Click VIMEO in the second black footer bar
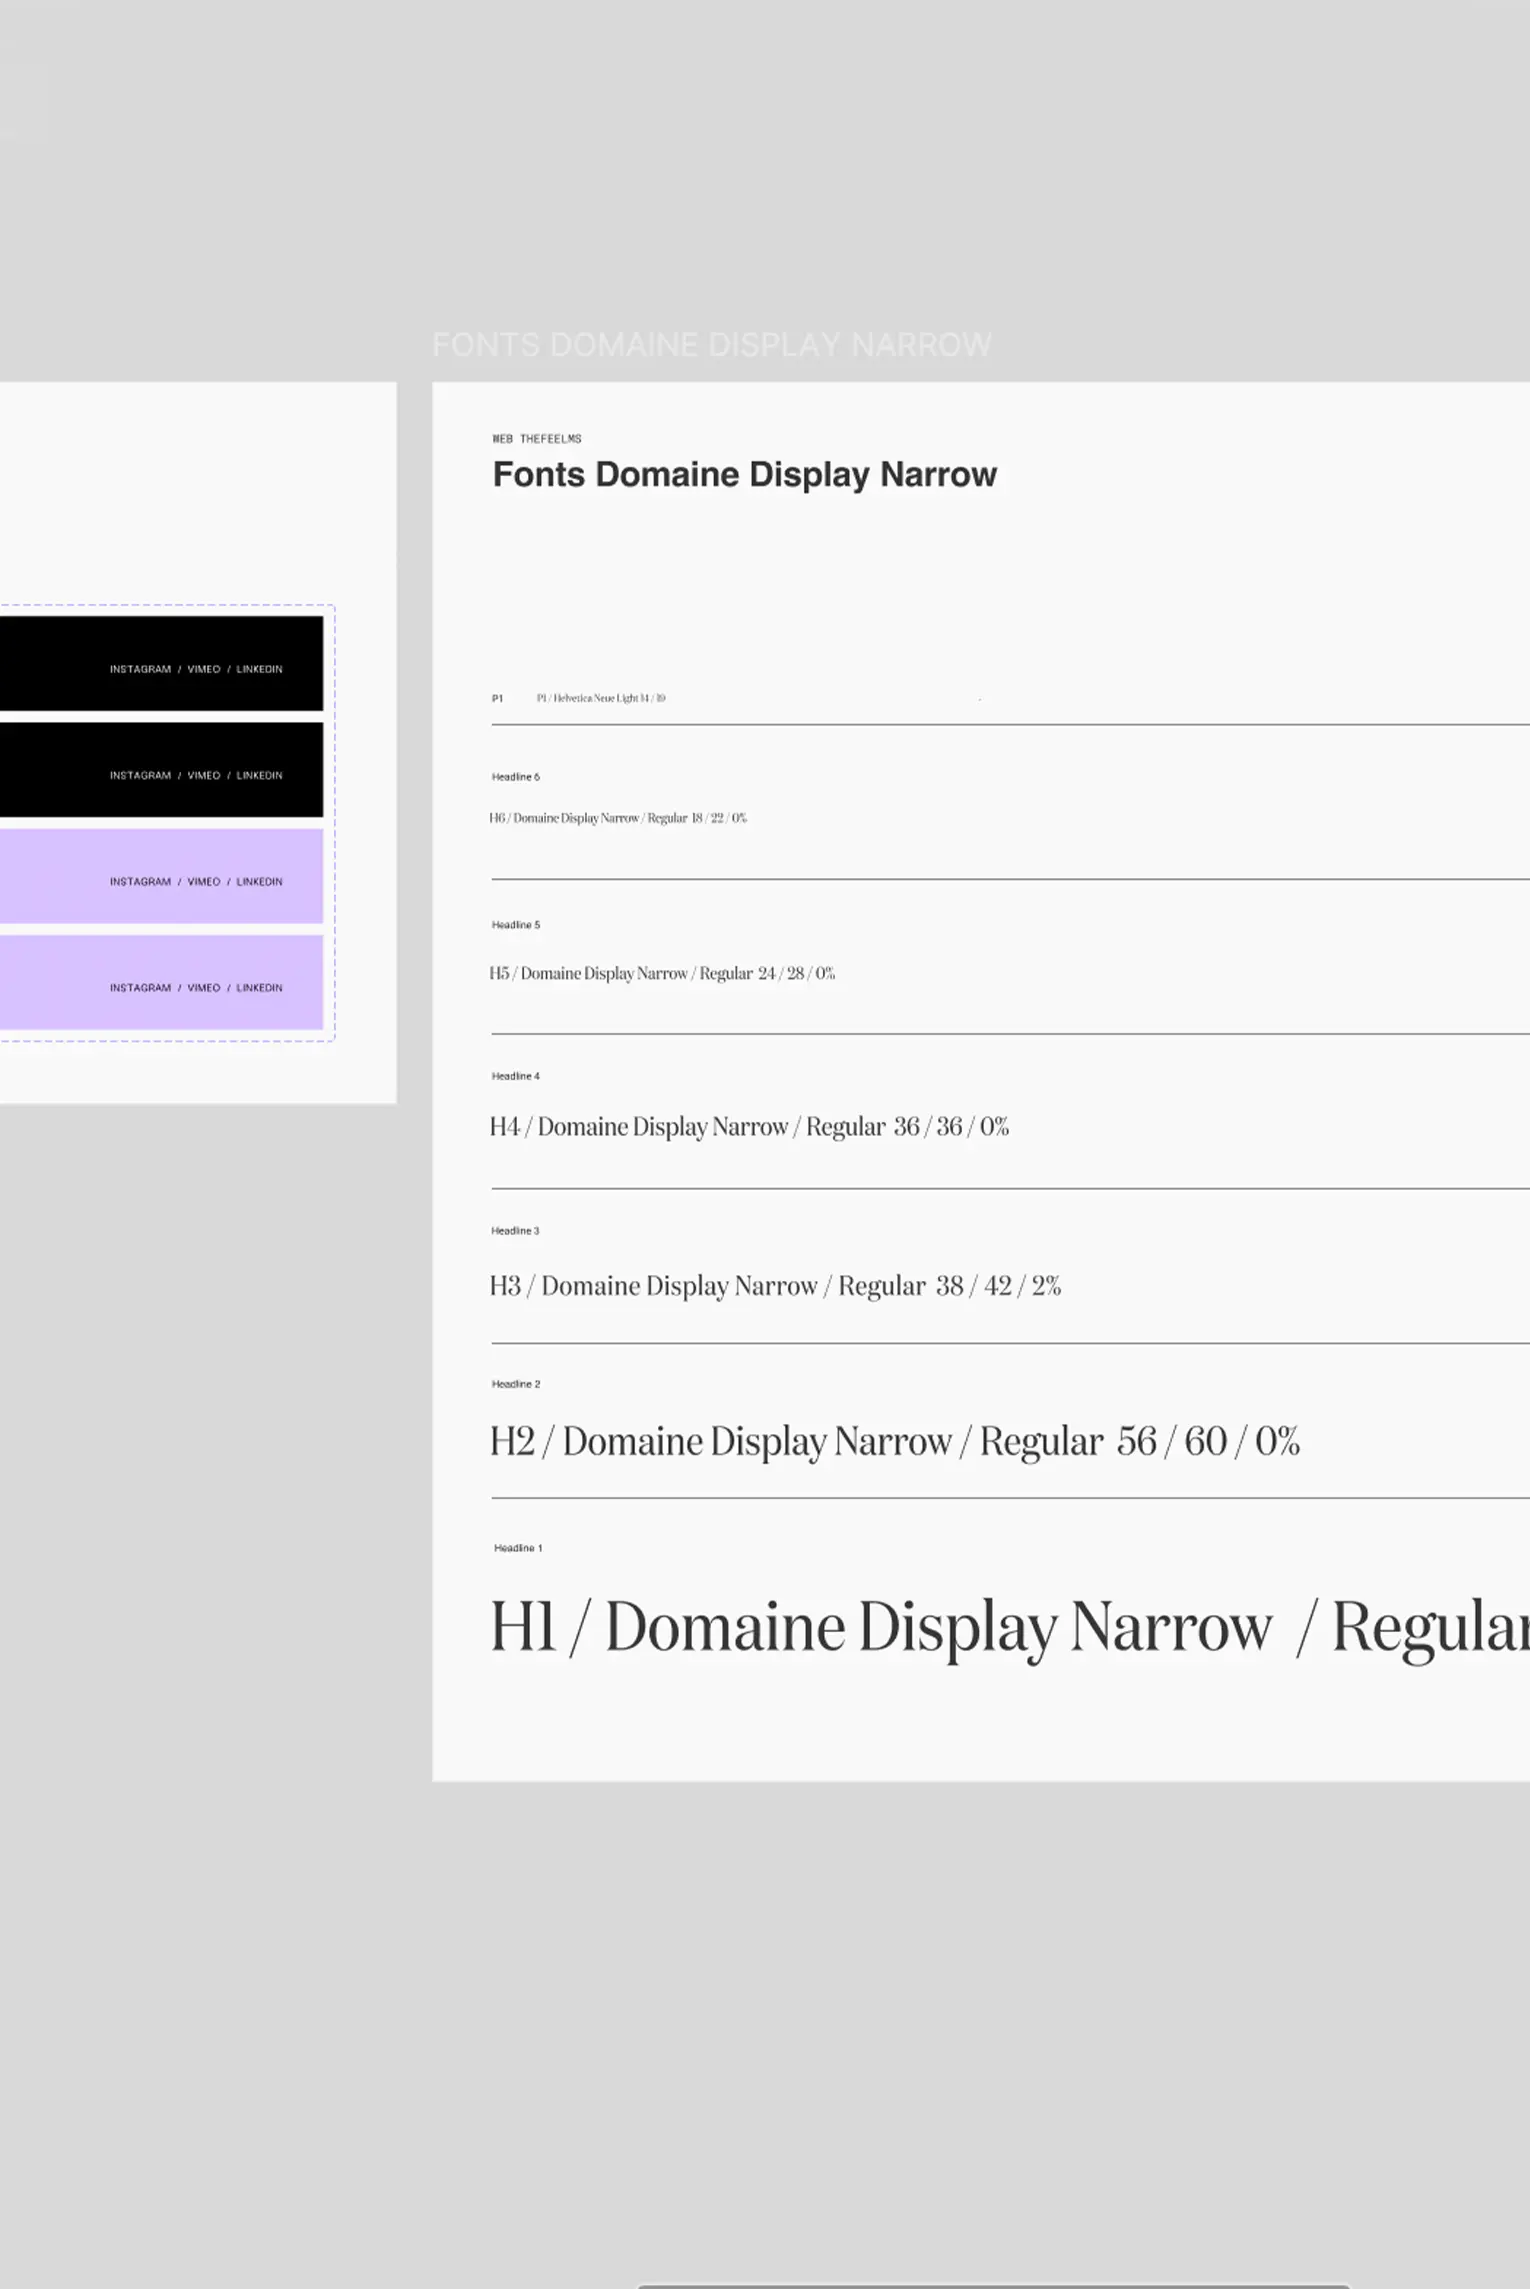Image resolution: width=1530 pixels, height=2289 pixels. pos(203,775)
